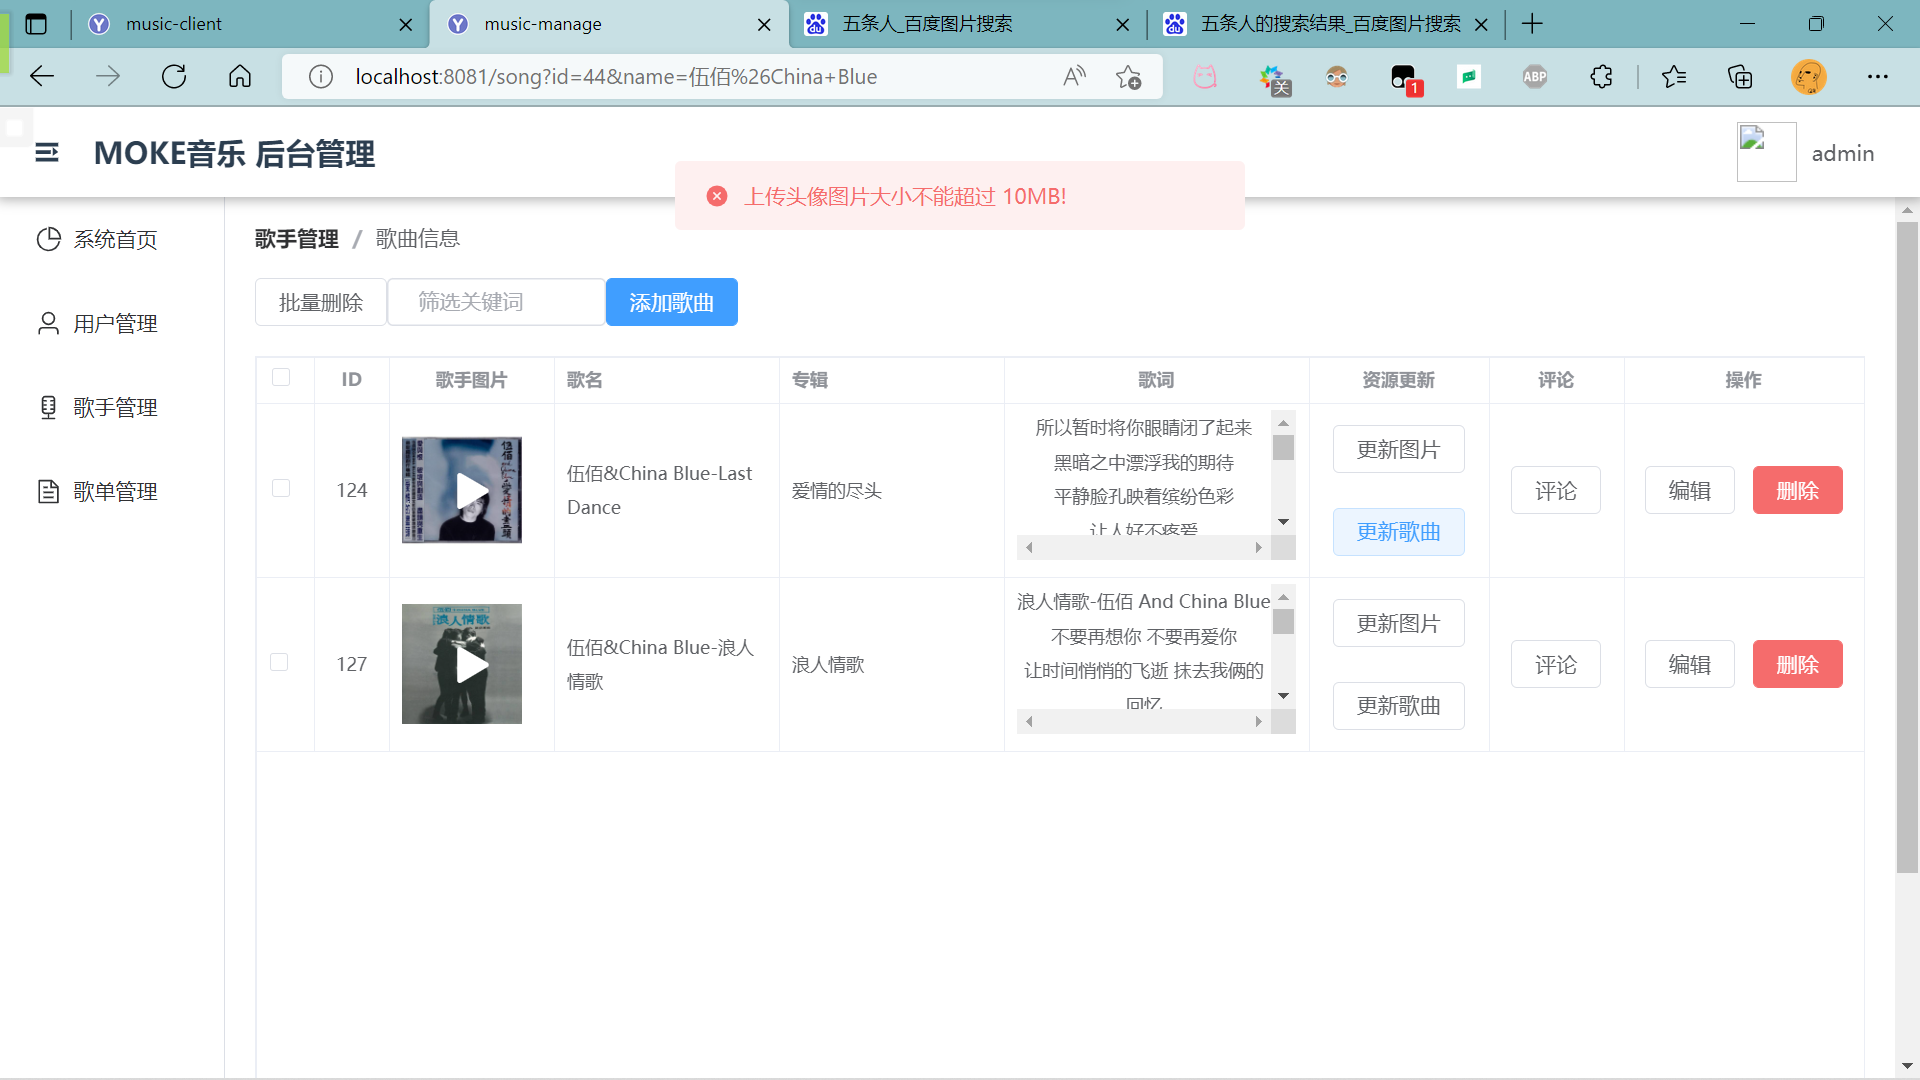Open the sidebar hamburger menu
The image size is (1920, 1080).
(46, 152)
